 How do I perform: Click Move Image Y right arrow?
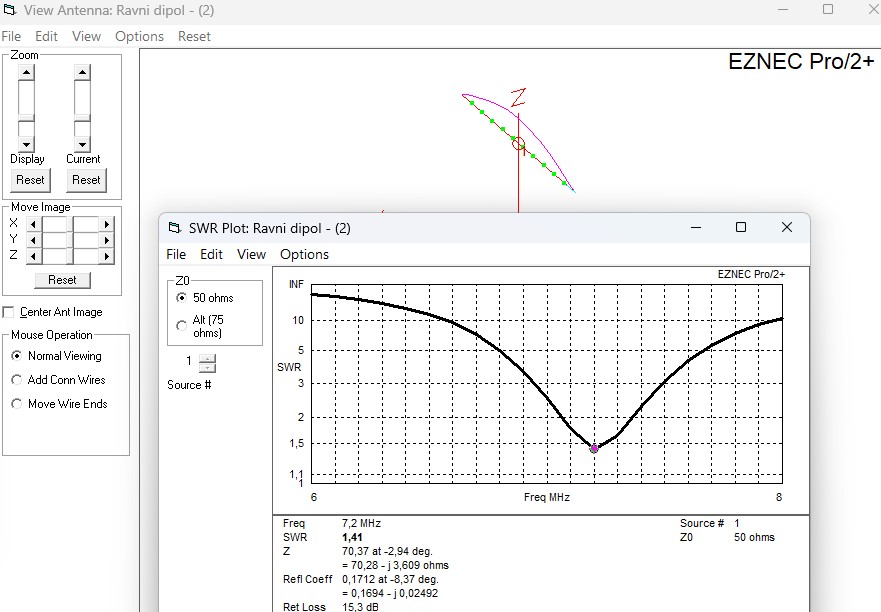coord(106,240)
